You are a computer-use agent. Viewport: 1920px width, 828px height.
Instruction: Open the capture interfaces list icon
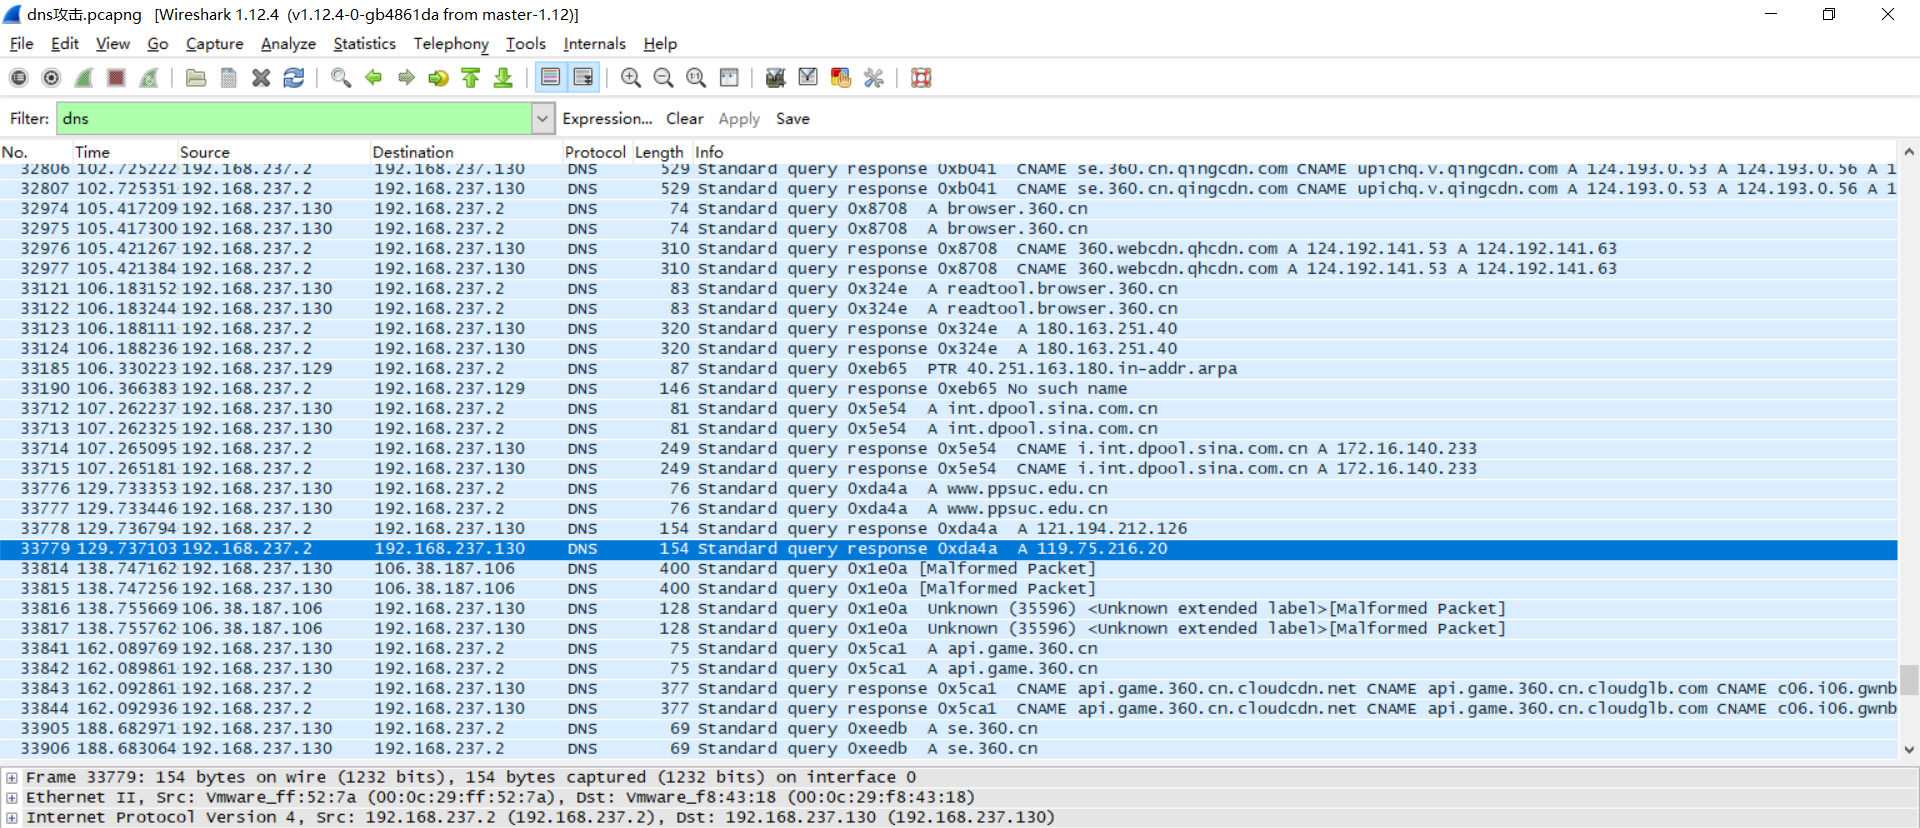pos(19,78)
